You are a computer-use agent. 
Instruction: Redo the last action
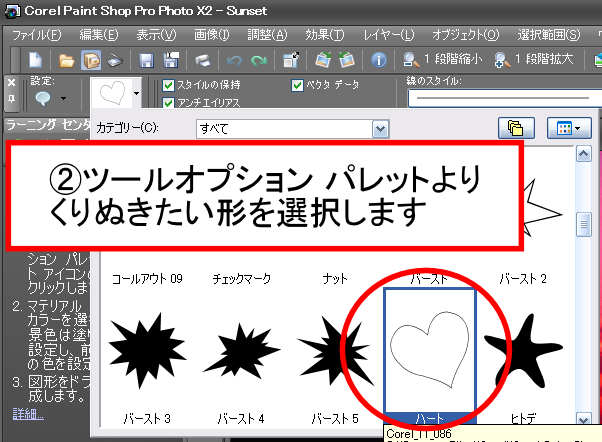click(x=259, y=60)
